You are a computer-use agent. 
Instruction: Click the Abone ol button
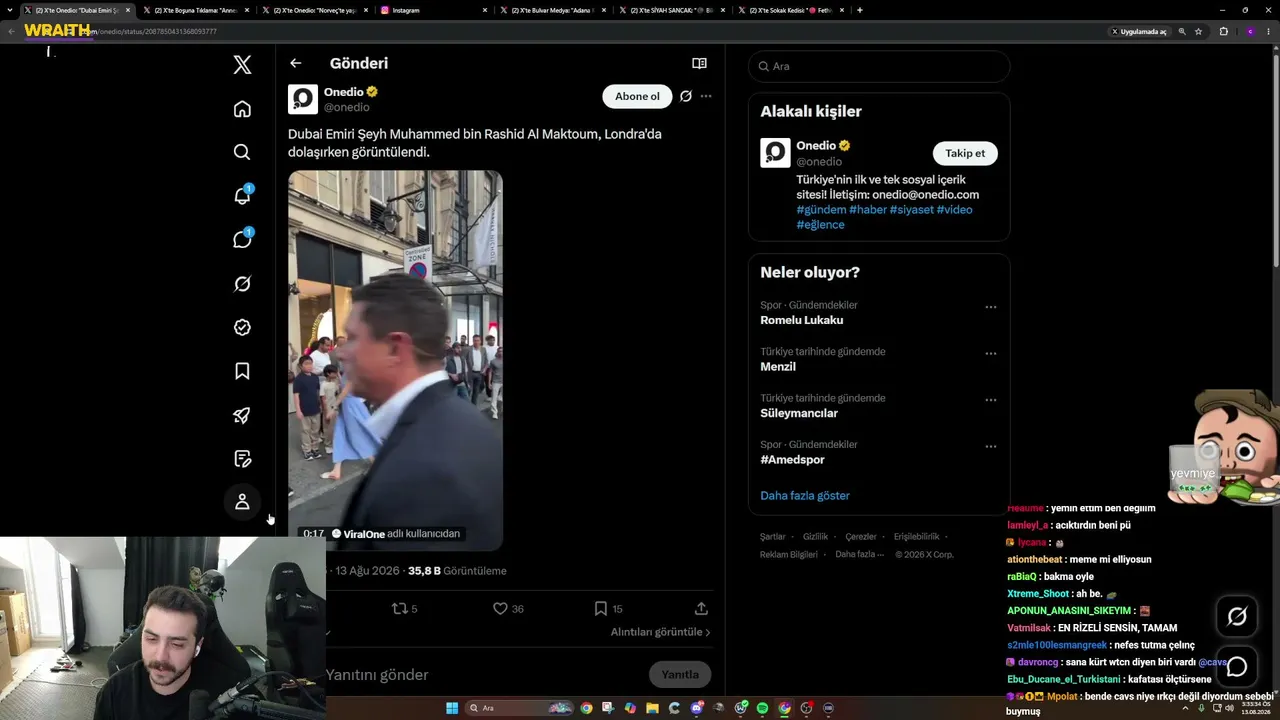637,96
